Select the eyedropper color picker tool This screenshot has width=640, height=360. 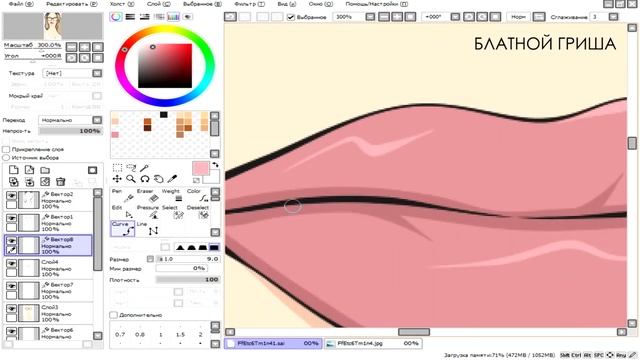point(172,179)
